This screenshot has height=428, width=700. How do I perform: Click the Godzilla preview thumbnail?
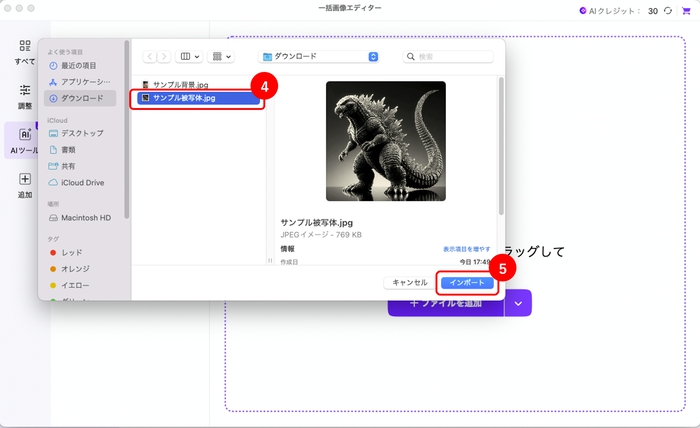click(x=386, y=141)
